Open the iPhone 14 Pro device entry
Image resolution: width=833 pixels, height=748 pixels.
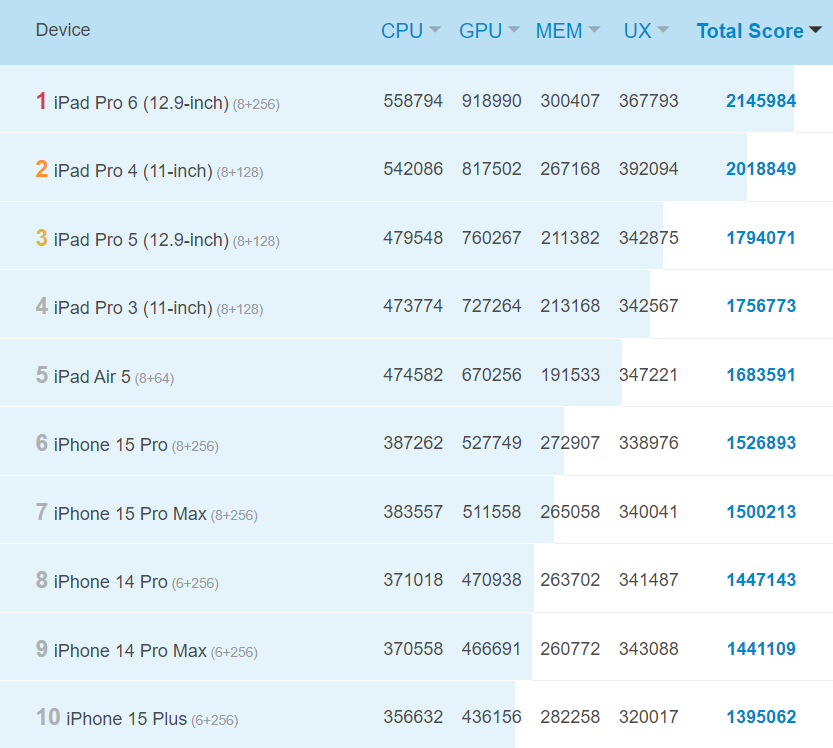(x=110, y=581)
